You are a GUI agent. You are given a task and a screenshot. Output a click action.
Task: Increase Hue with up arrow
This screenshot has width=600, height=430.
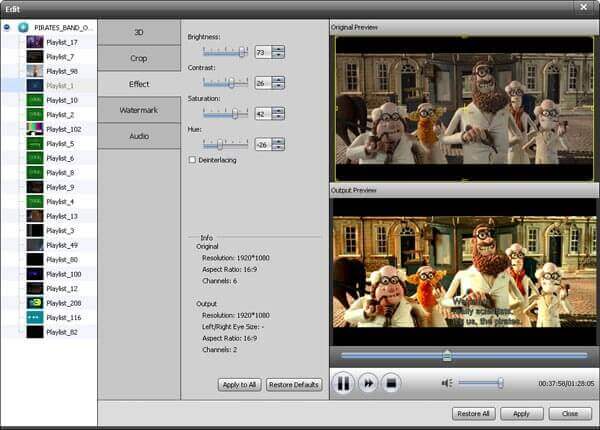[x=278, y=142]
